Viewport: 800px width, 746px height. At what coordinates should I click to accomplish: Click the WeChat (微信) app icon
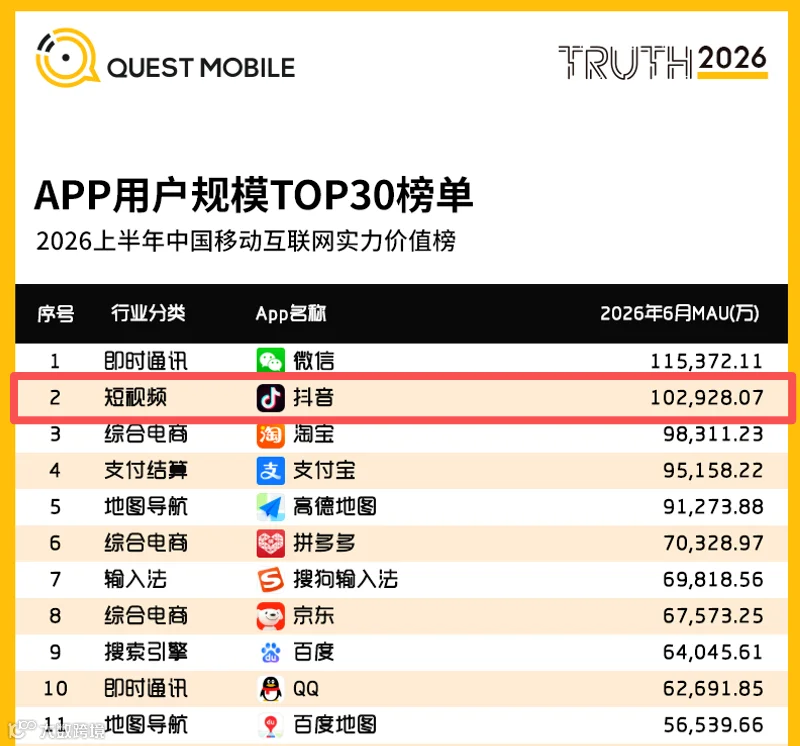pos(270,361)
